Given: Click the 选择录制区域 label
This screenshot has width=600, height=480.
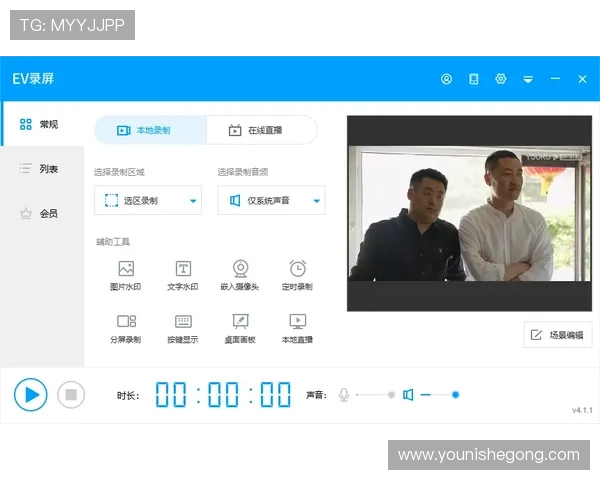Looking at the screenshot, I should [119, 172].
